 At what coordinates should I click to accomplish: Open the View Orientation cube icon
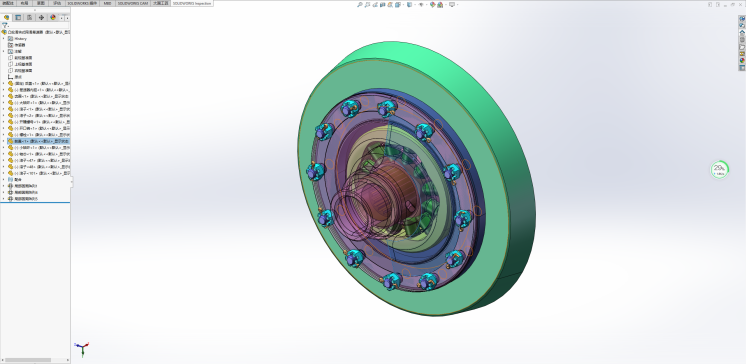pyautogui.click(x=398, y=5)
